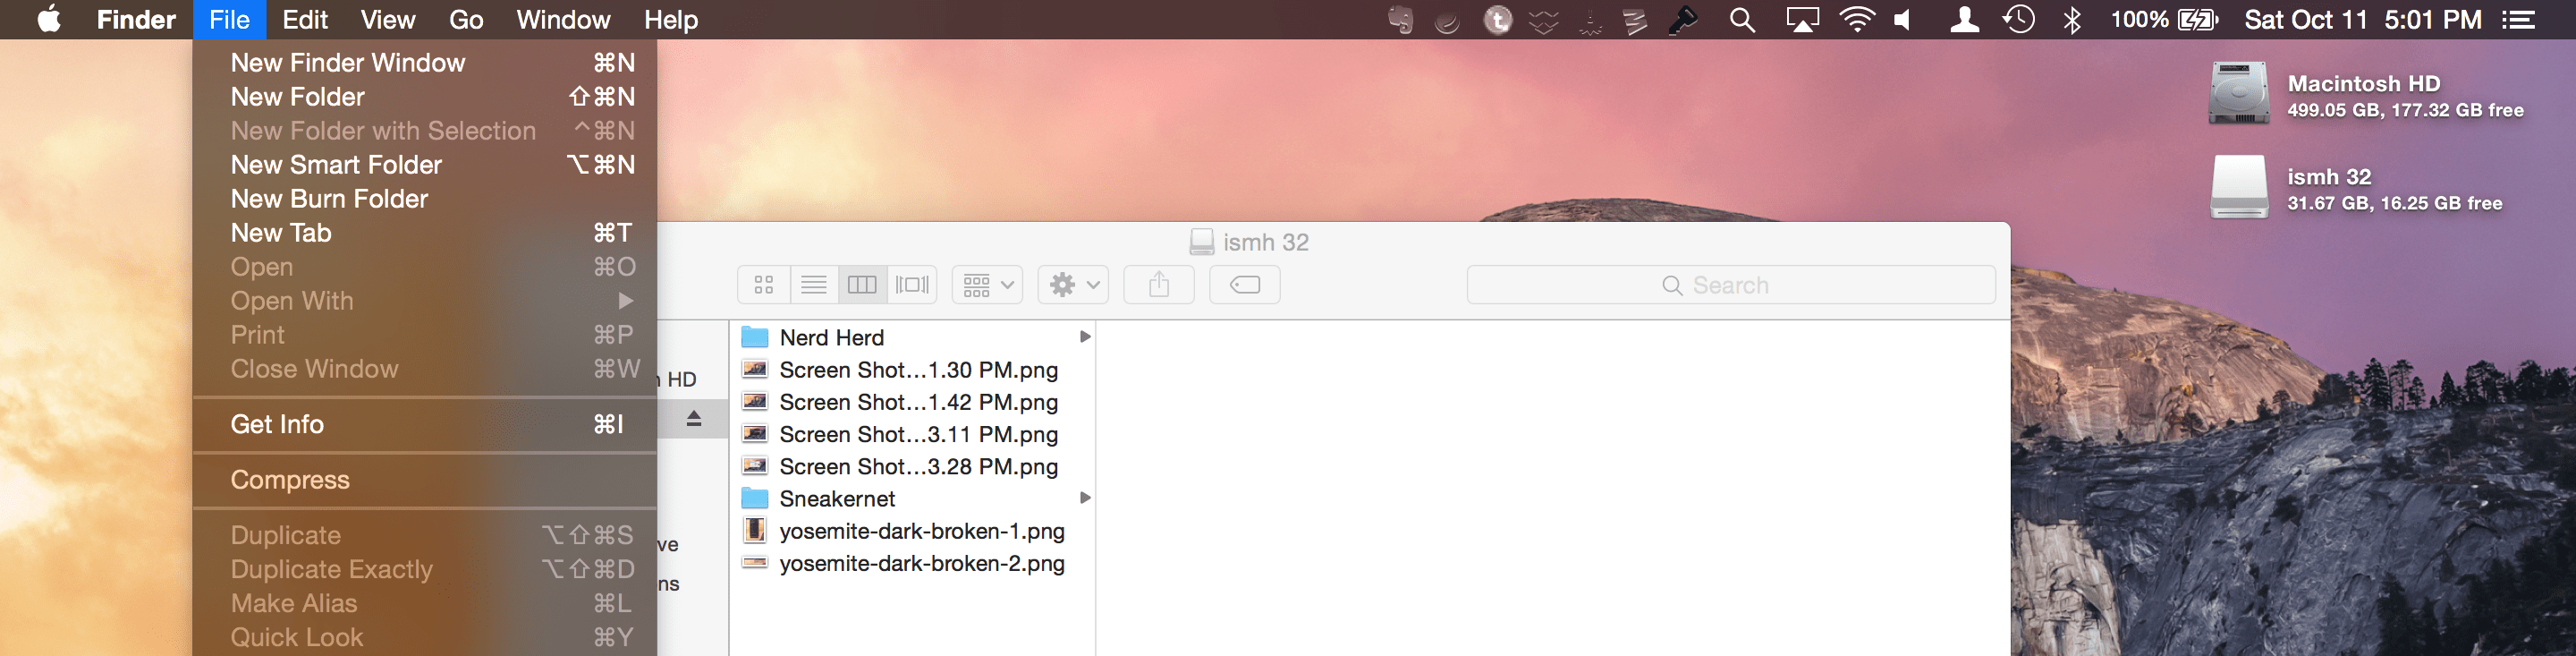The height and width of the screenshot is (656, 2576).
Task: Choose Get Info from File menu
Action: tap(425, 424)
